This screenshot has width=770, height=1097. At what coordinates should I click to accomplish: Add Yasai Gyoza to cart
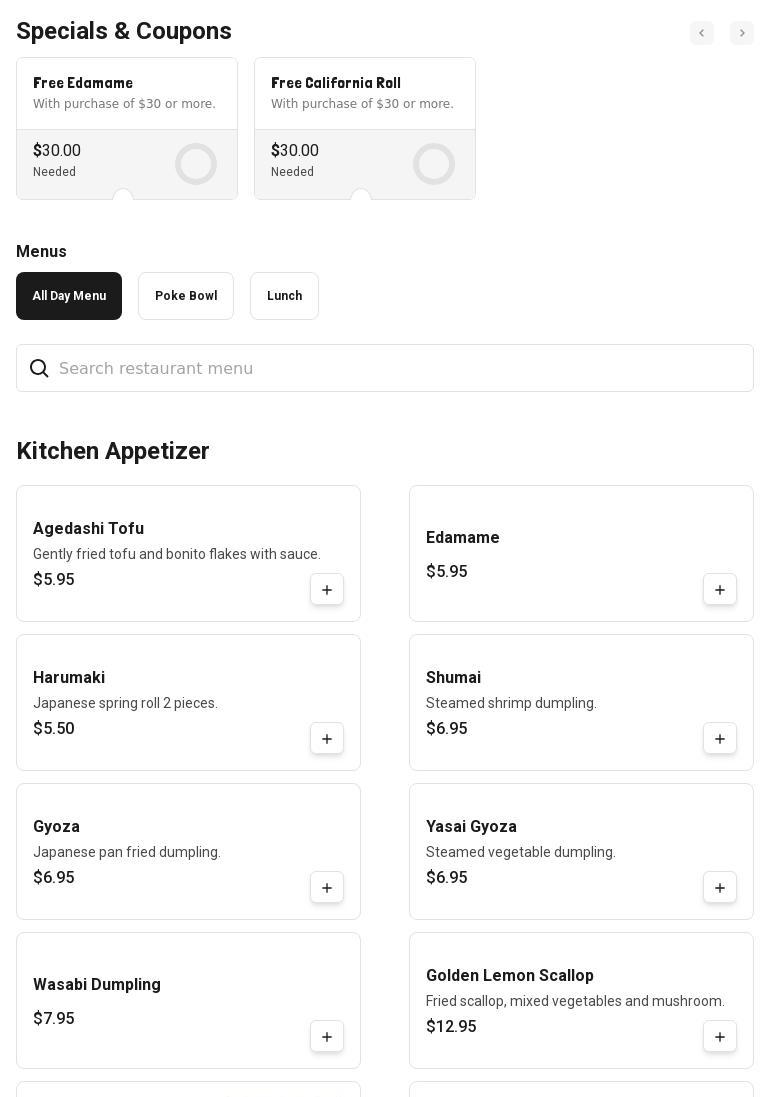point(720,888)
